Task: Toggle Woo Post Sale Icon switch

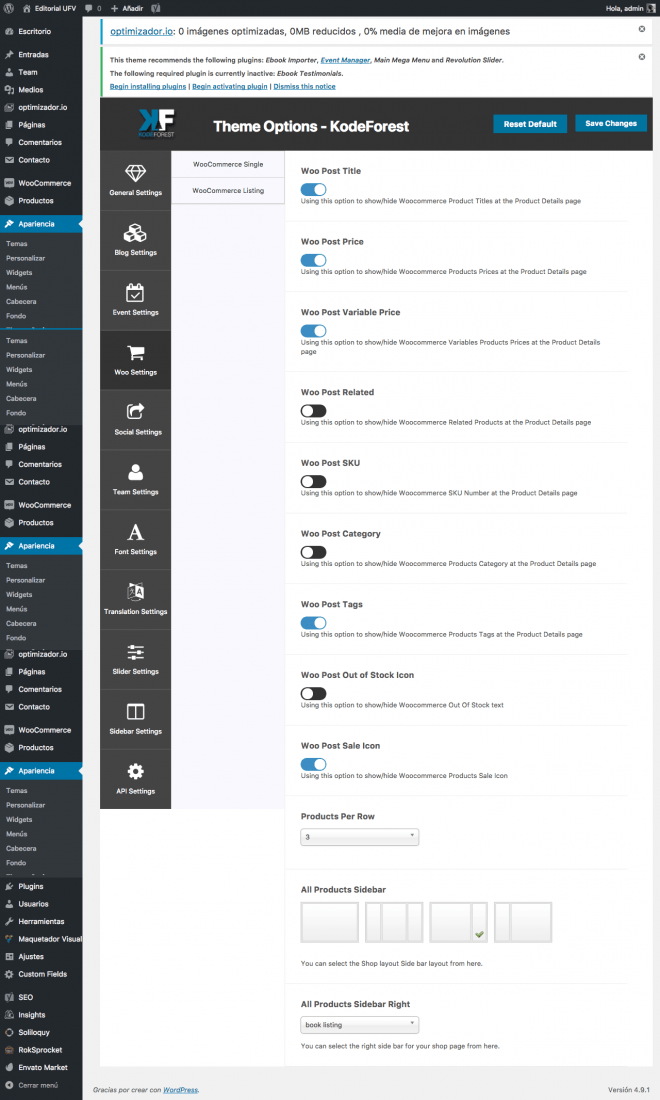Action: click(314, 765)
